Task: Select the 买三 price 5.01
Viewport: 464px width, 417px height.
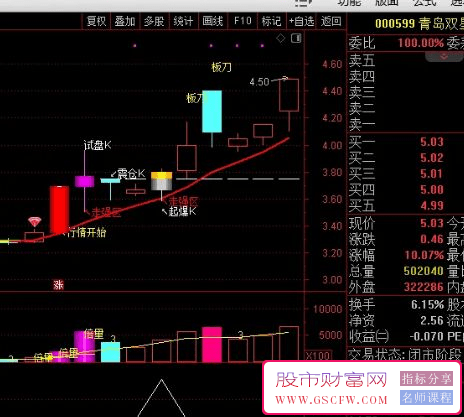Action: coord(432,174)
